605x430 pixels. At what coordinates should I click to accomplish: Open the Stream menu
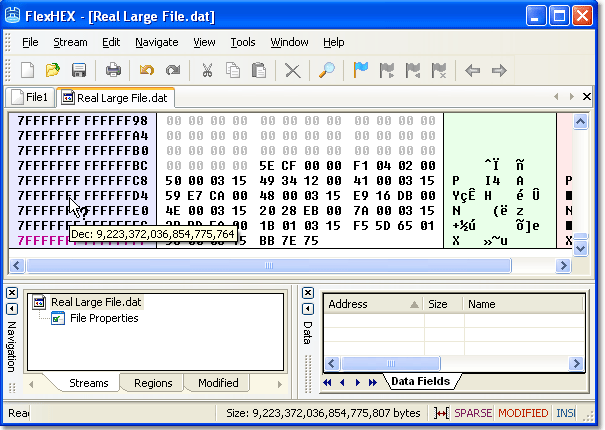pyautogui.click(x=70, y=42)
